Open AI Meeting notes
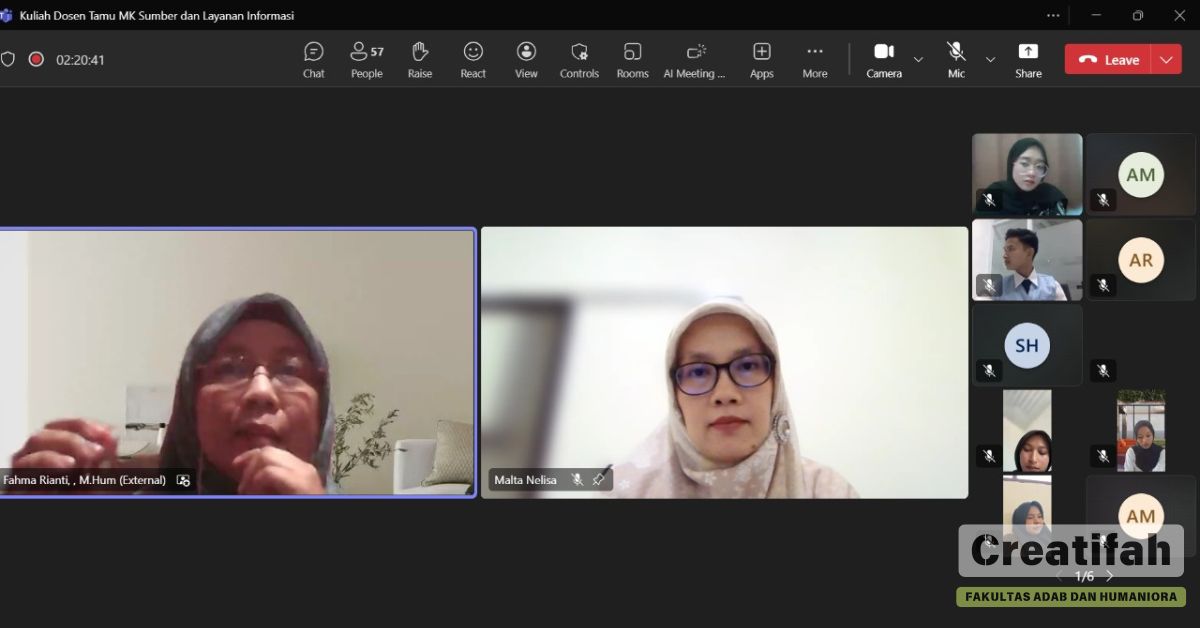Screen dimensions: 1200x628 695,59
